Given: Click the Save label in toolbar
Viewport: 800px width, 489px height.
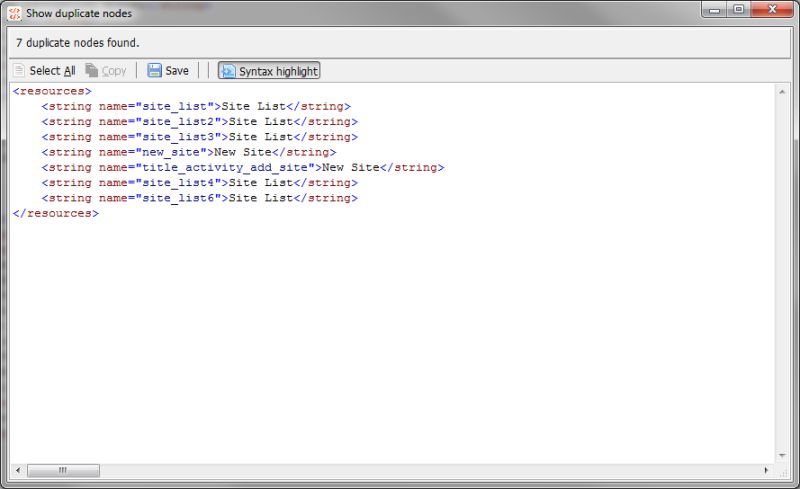Looking at the screenshot, I should (x=177, y=71).
